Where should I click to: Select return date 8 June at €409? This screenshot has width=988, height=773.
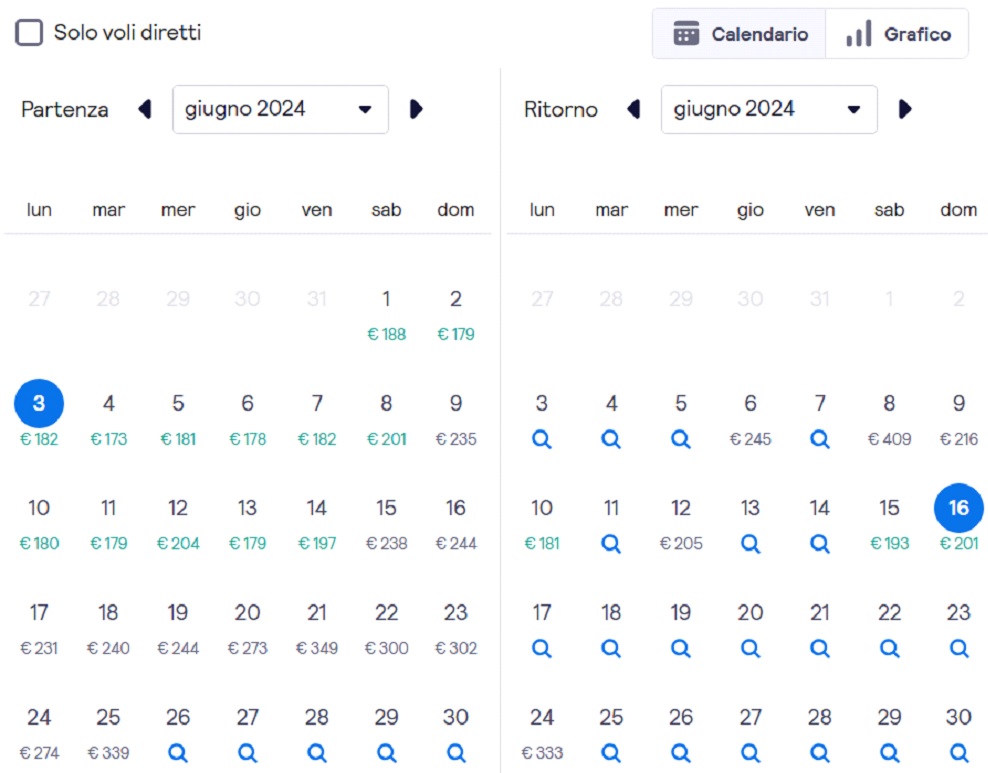click(890, 420)
